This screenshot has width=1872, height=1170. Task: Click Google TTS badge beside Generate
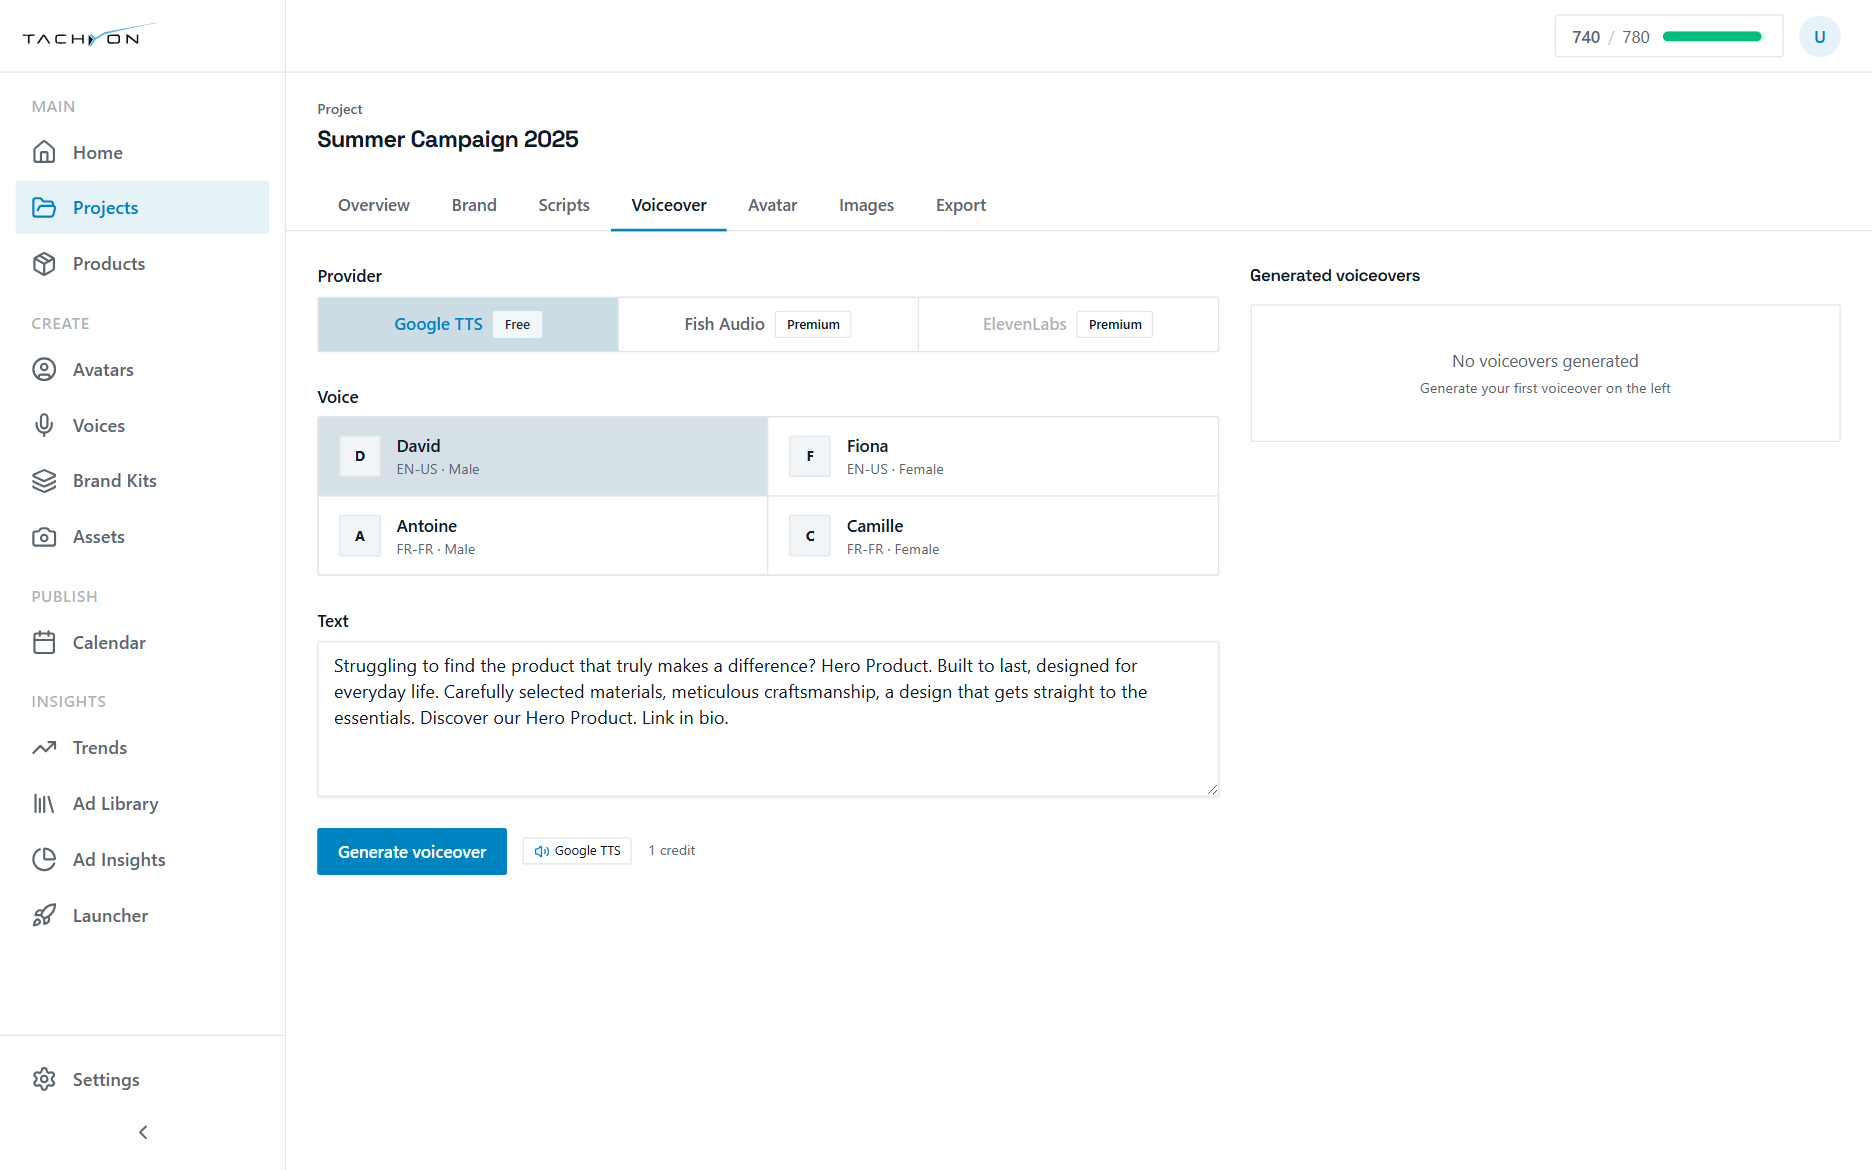[x=577, y=851]
